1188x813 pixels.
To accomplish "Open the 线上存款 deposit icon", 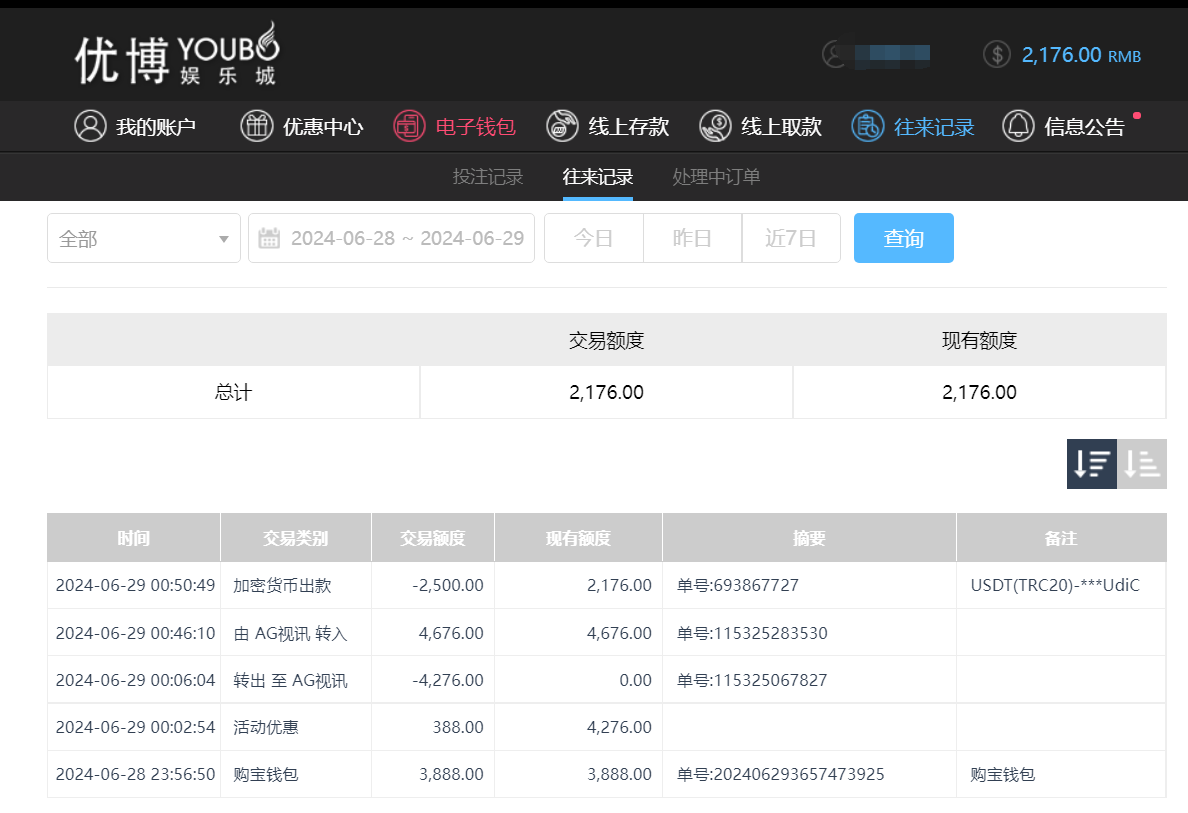I will point(561,126).
